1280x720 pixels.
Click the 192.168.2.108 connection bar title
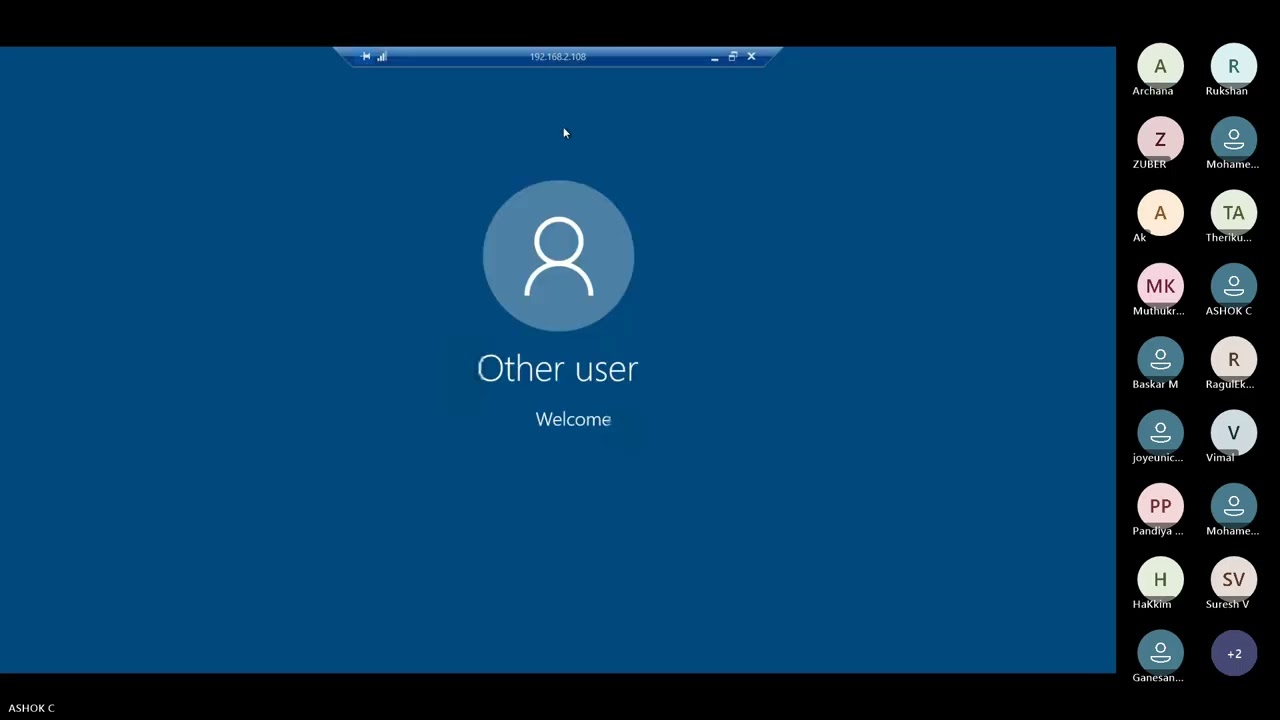558,57
